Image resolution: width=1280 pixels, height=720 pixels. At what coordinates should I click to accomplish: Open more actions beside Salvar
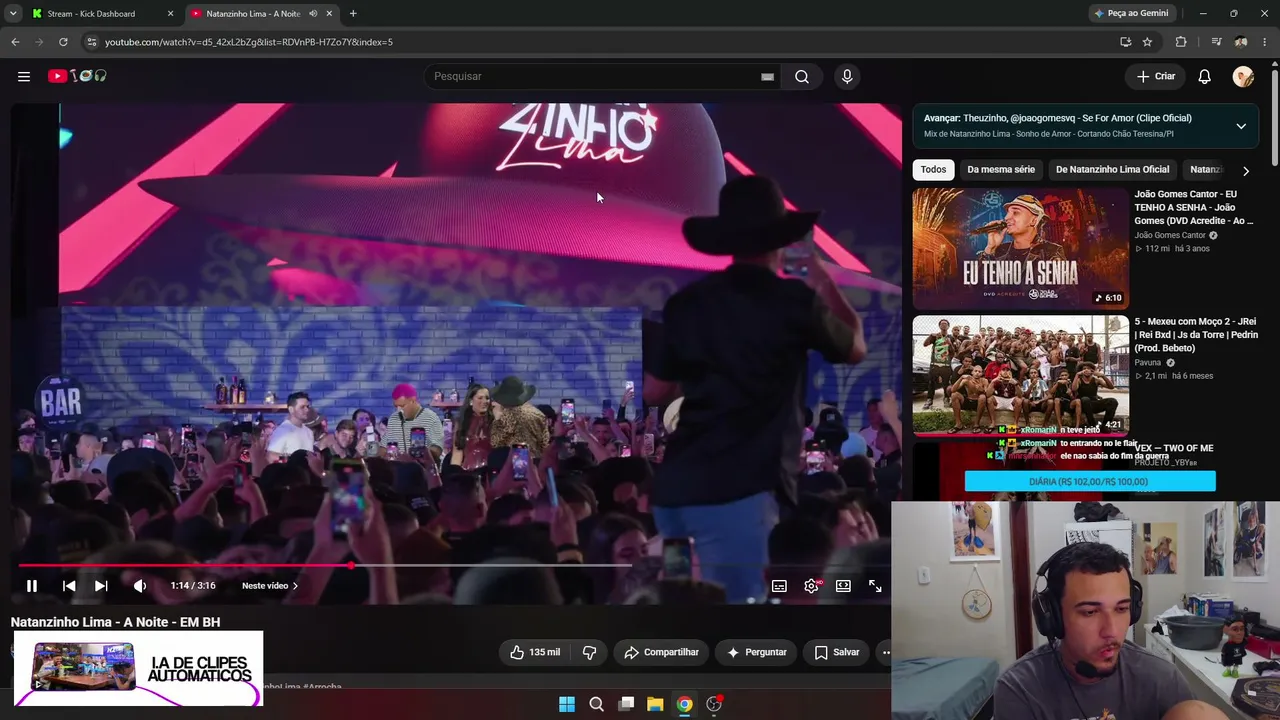click(x=884, y=652)
